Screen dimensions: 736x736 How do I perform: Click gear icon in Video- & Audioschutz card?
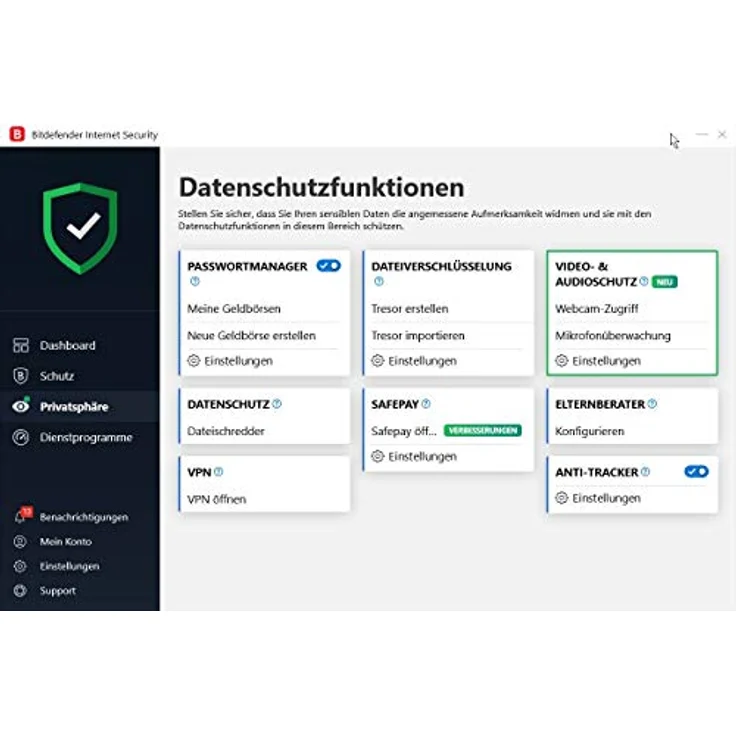click(x=561, y=360)
